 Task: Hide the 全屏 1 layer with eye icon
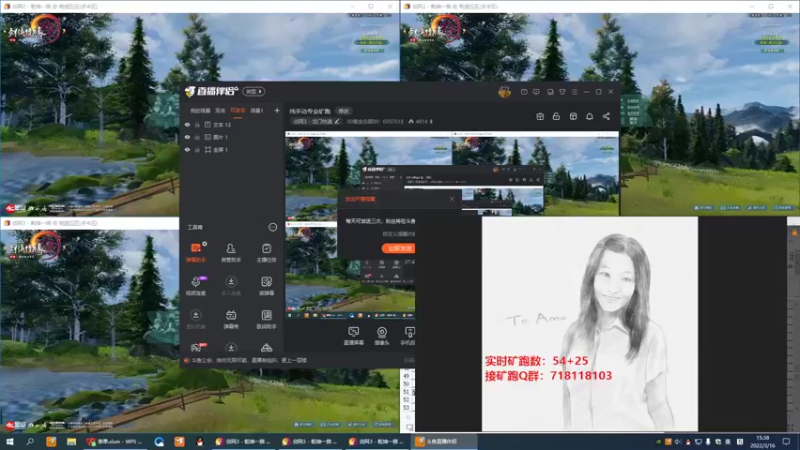pos(187,149)
